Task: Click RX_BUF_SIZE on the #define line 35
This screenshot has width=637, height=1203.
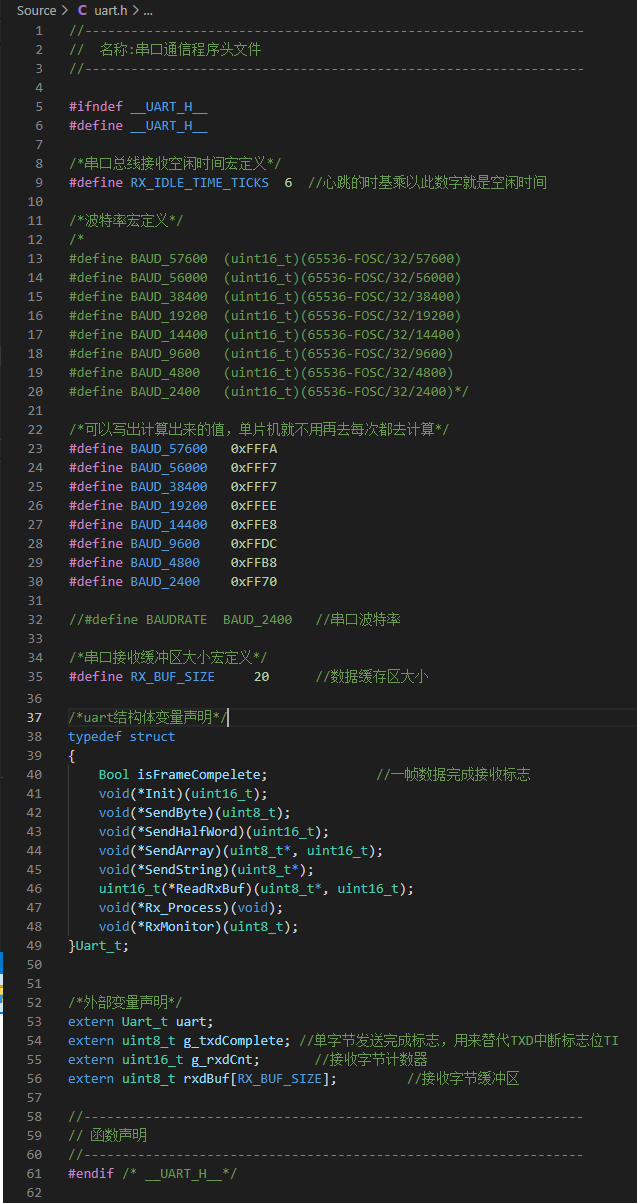Action: coord(172,676)
